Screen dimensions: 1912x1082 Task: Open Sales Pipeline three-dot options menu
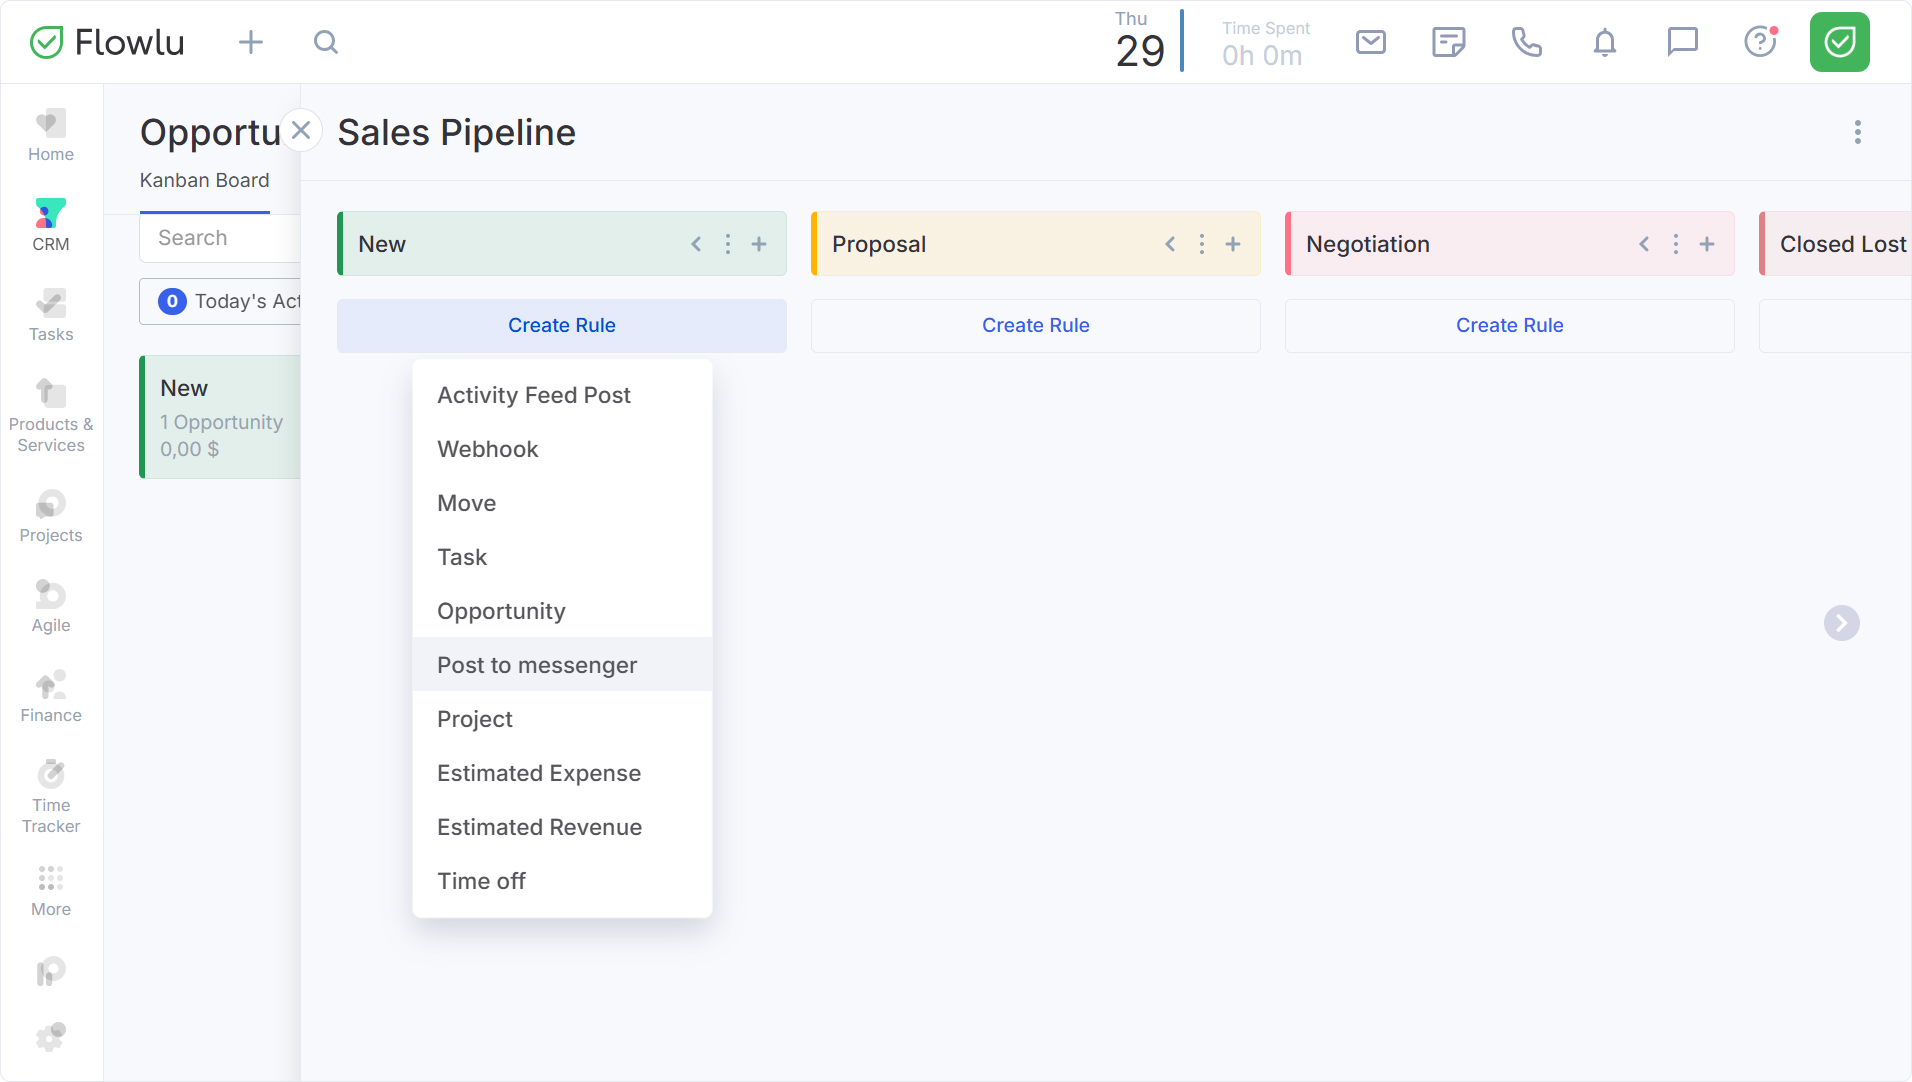click(x=1857, y=132)
